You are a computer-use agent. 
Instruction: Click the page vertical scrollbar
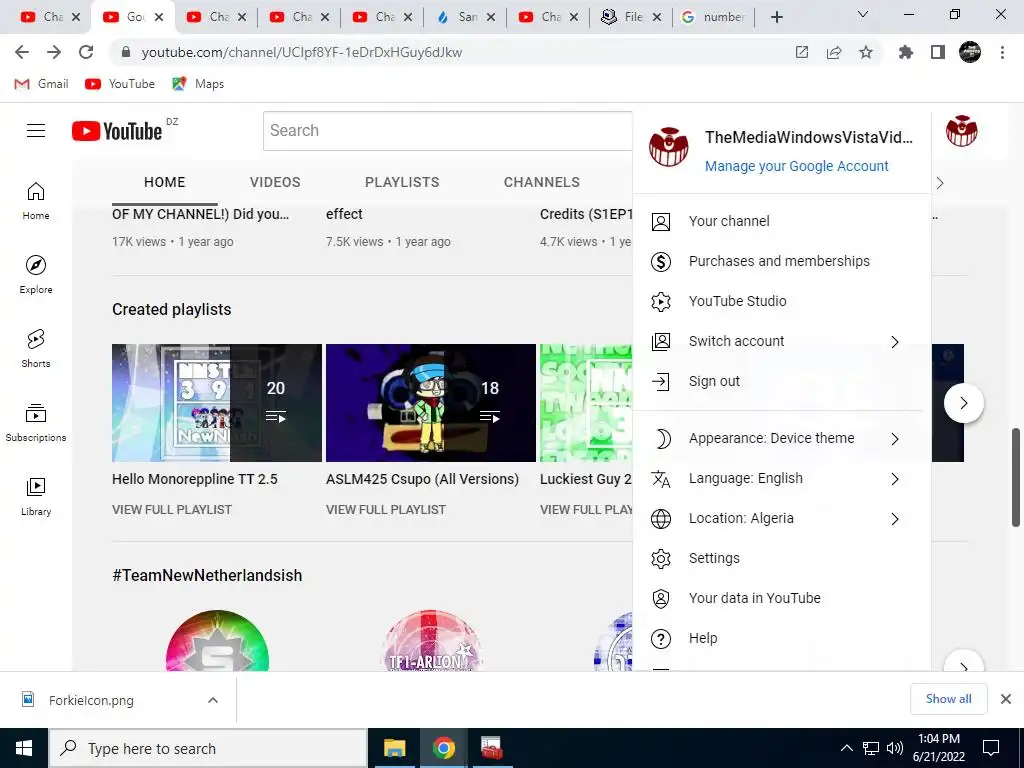tap(1016, 477)
